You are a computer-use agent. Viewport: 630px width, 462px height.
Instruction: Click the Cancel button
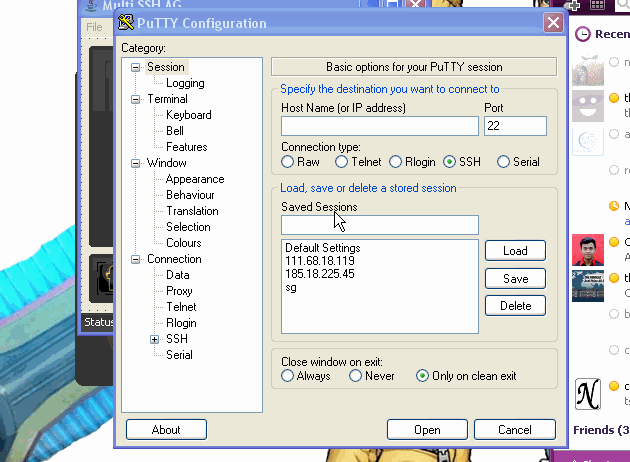point(515,430)
